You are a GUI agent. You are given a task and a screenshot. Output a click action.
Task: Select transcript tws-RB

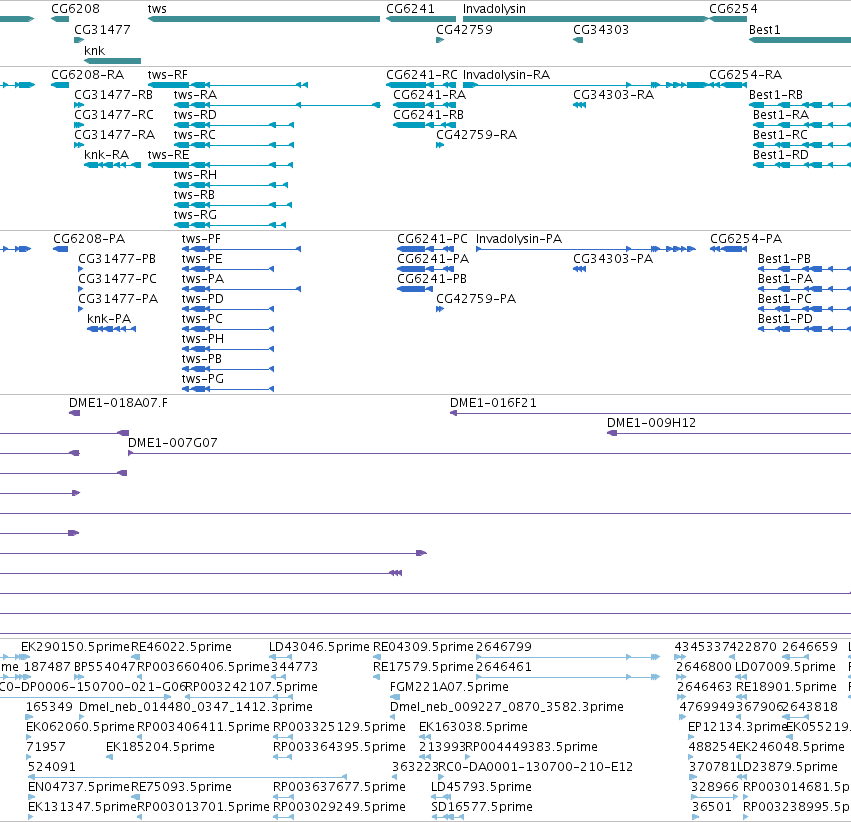click(233, 205)
